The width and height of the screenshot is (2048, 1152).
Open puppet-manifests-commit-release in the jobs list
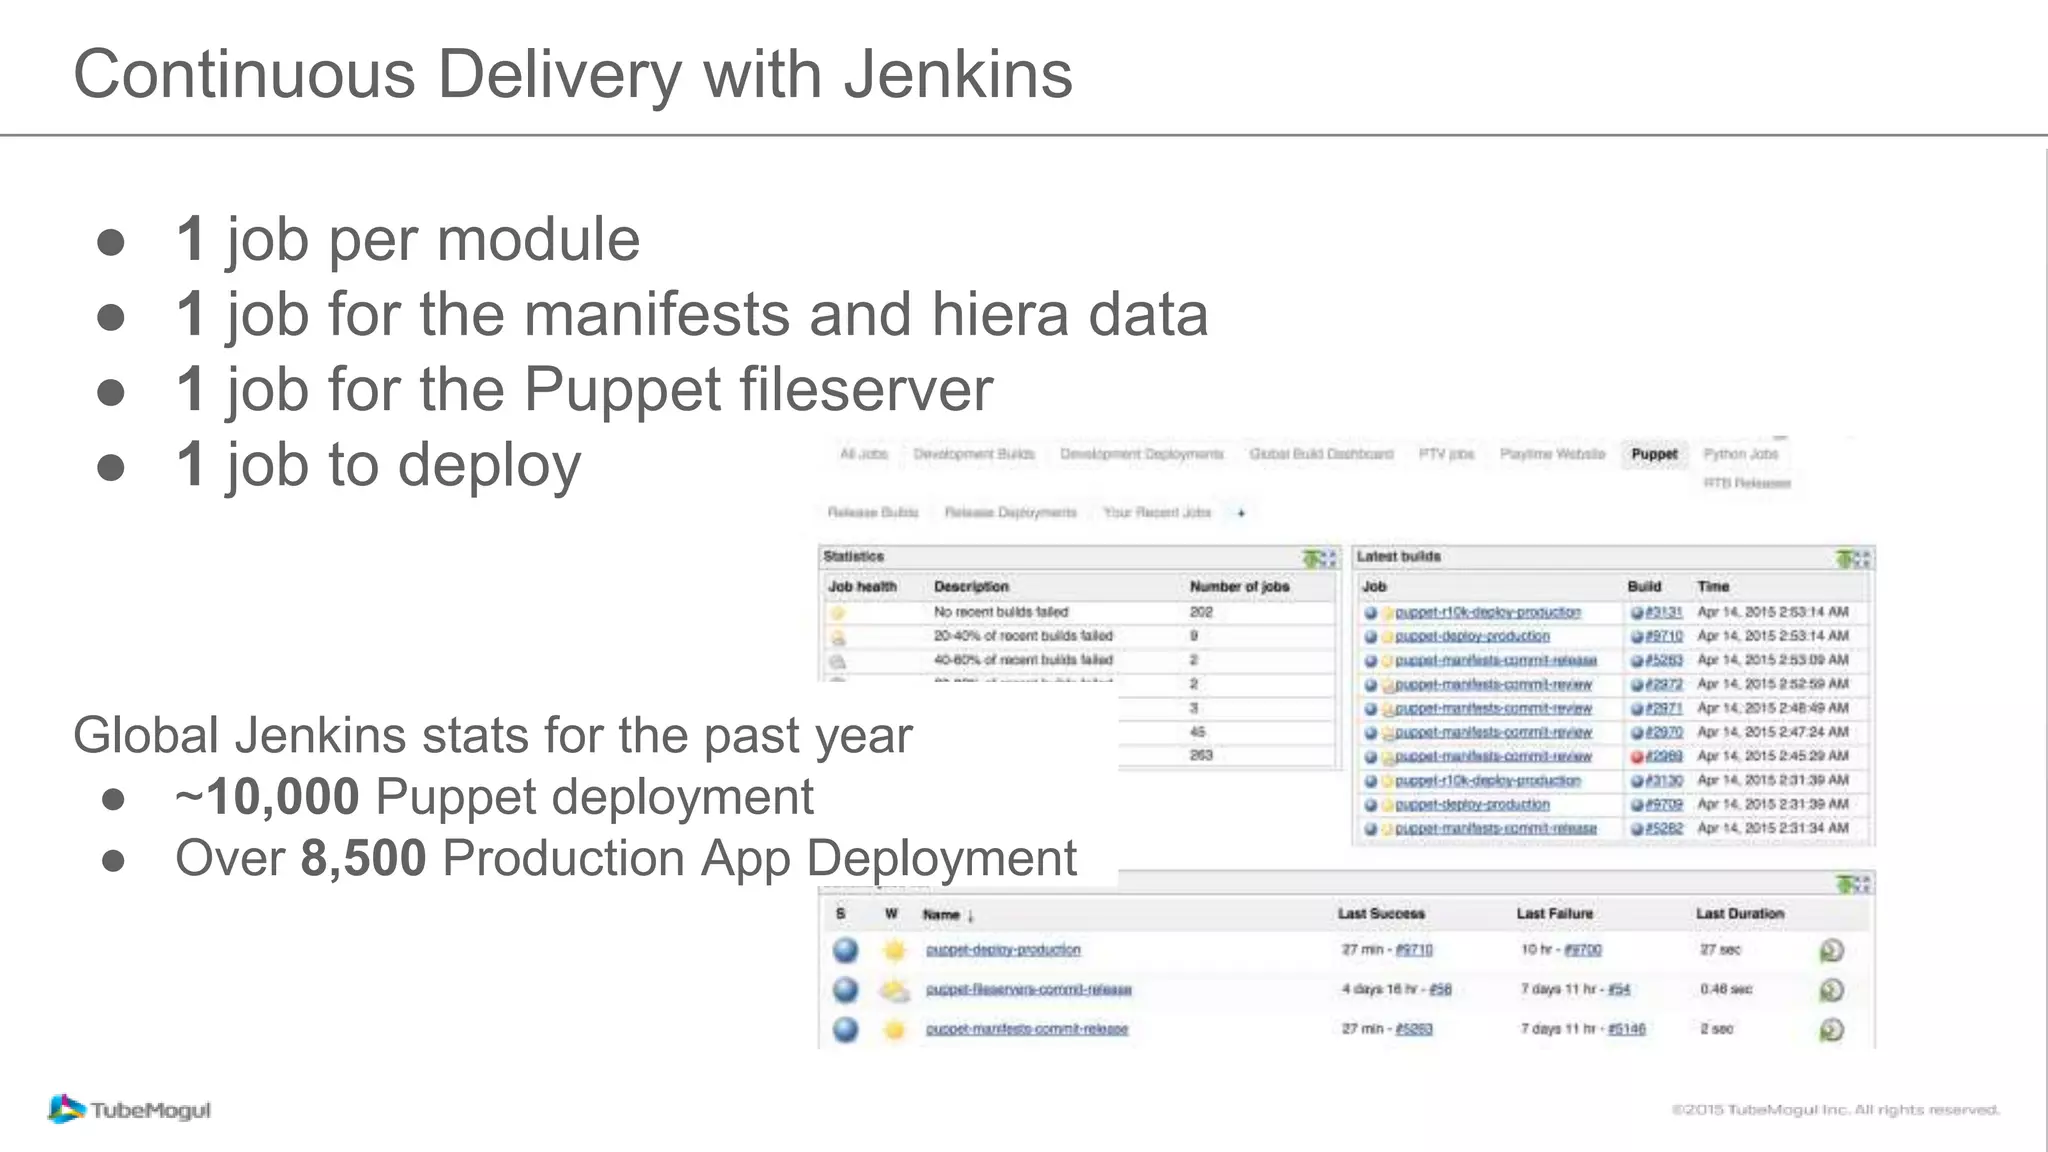click(x=1027, y=1029)
